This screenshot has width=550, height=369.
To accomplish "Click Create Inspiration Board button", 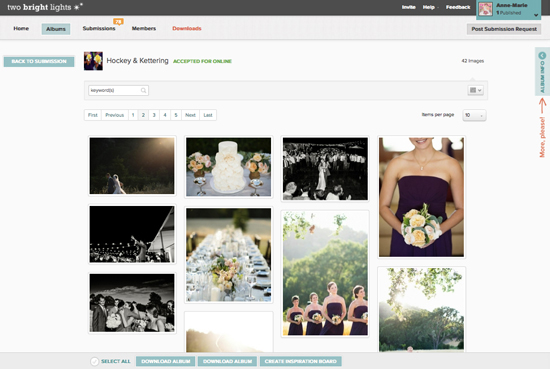I will 301,361.
